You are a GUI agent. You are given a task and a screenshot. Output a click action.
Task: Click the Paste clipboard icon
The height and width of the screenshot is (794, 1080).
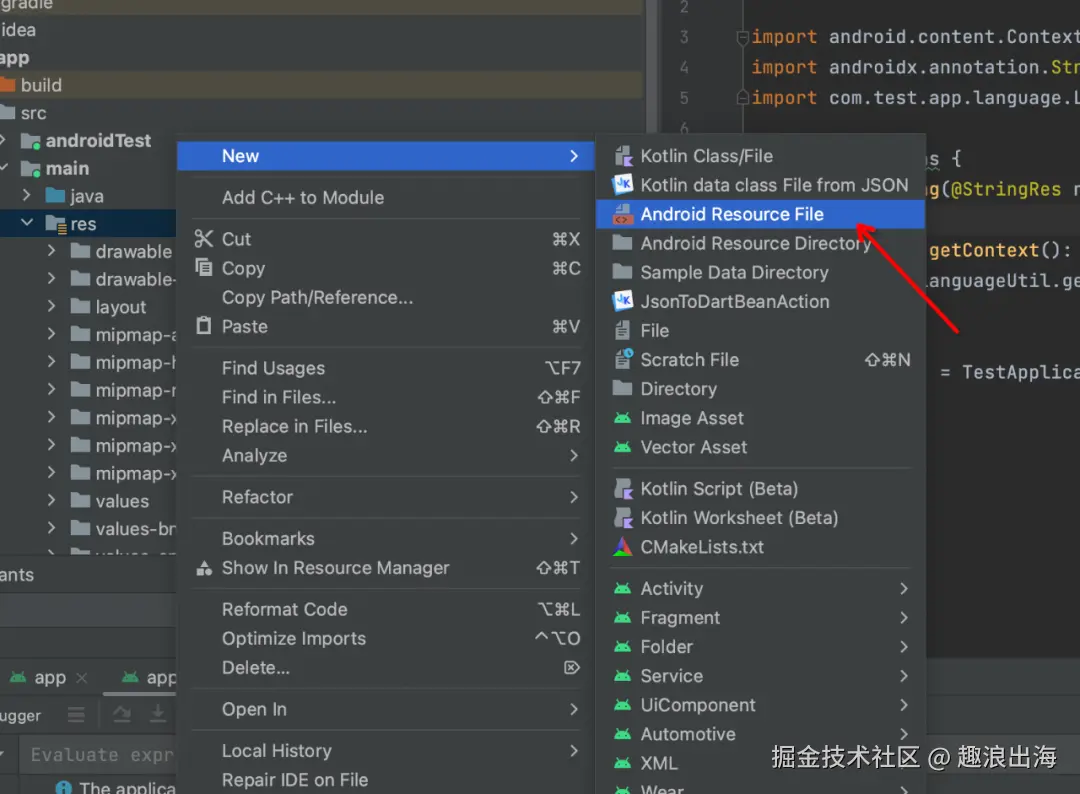(x=204, y=326)
